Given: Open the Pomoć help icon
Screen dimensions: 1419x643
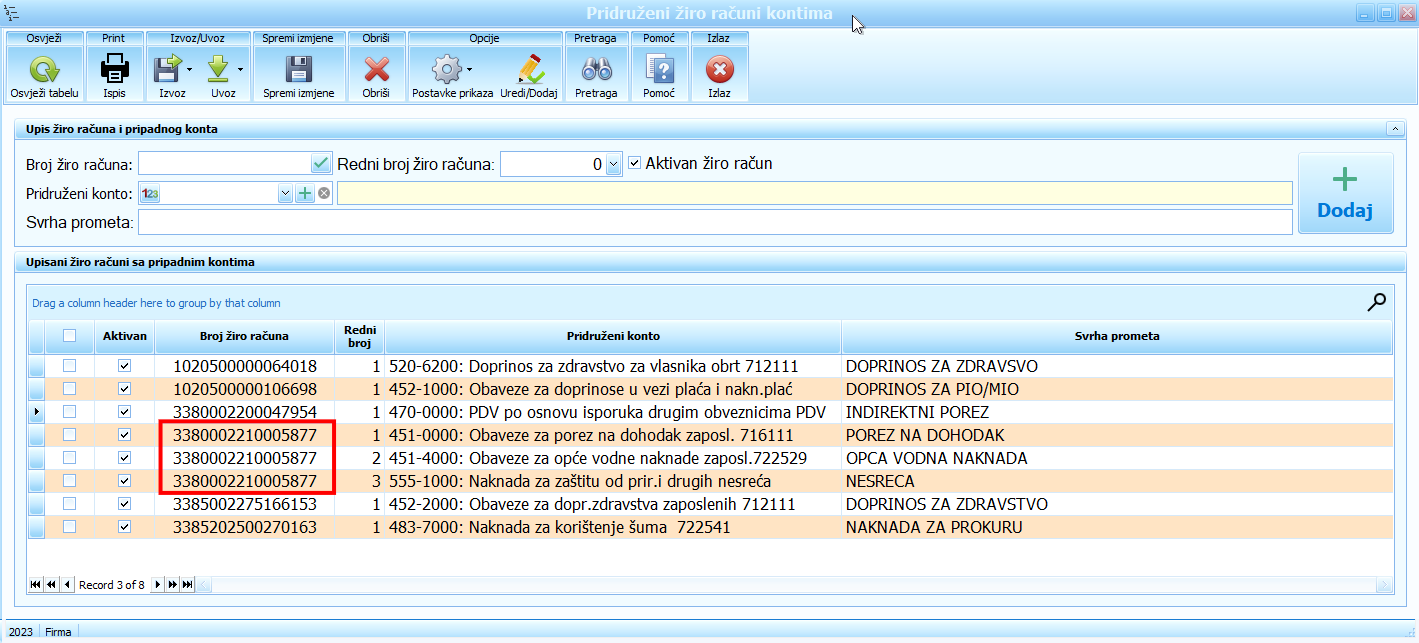Looking at the screenshot, I should pos(659,69).
